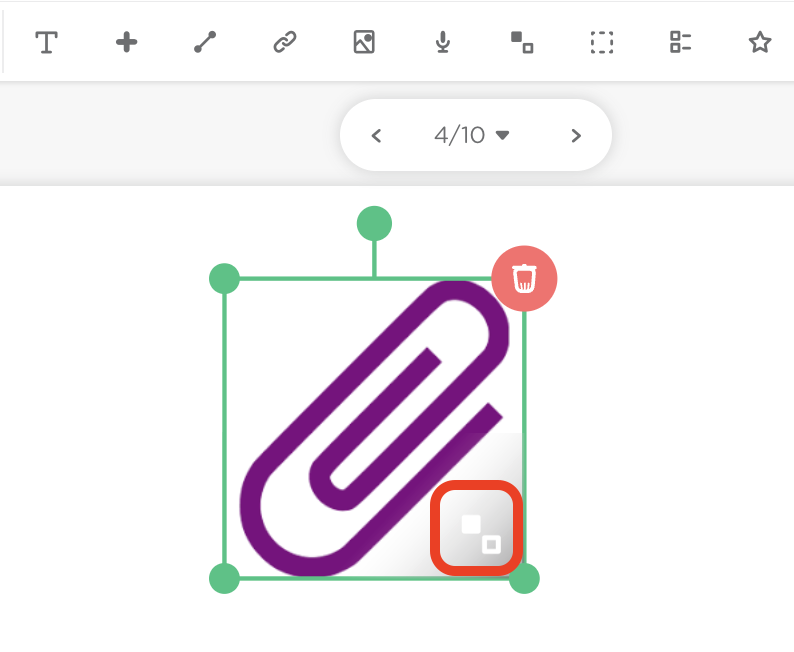Viewport: 794px width, 652px height.
Task: Click the plus Add icon
Action: [x=126, y=42]
